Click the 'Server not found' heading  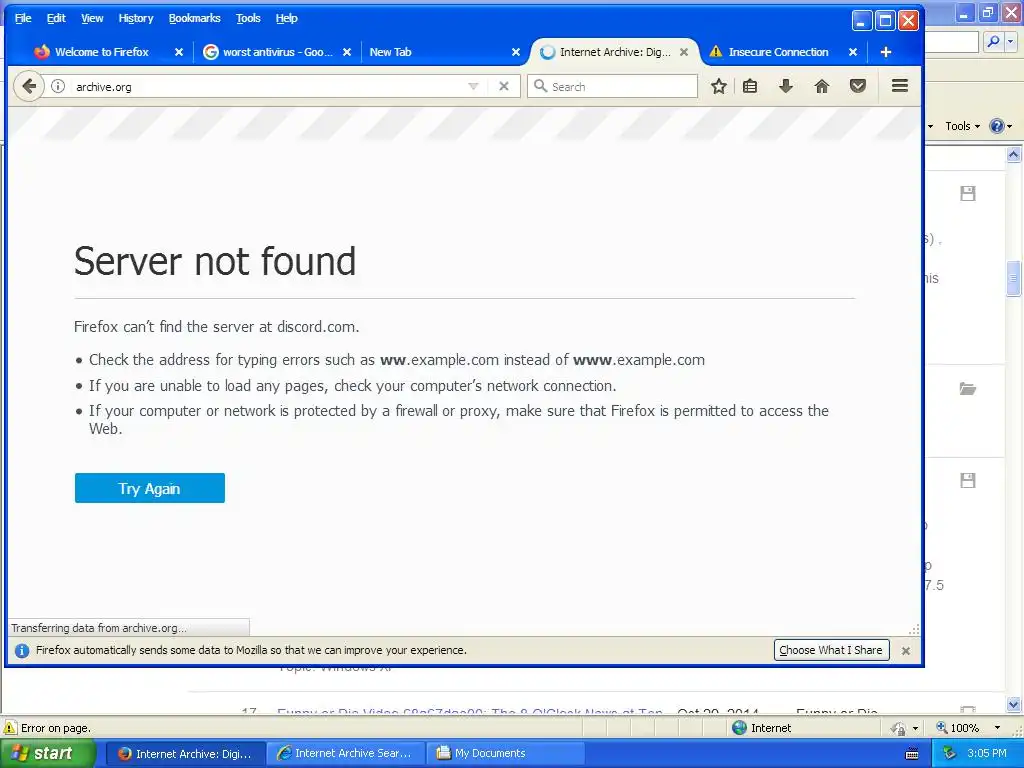pos(215,261)
